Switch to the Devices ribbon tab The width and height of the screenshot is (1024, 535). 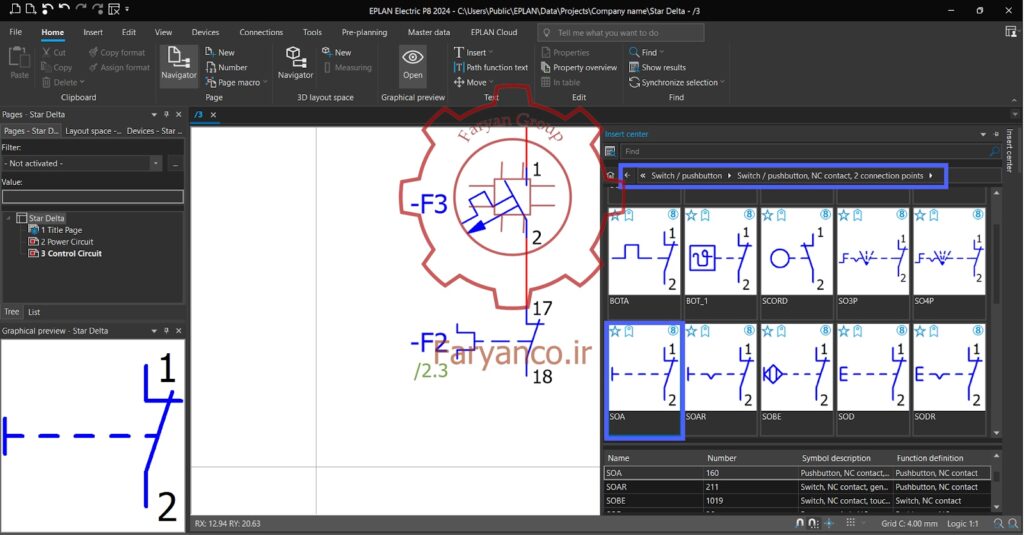tap(205, 32)
